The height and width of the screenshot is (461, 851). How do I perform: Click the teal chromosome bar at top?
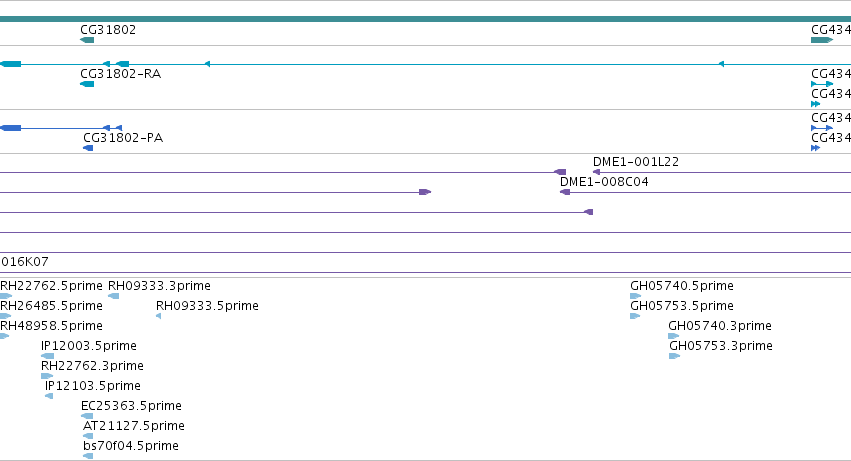426,19
